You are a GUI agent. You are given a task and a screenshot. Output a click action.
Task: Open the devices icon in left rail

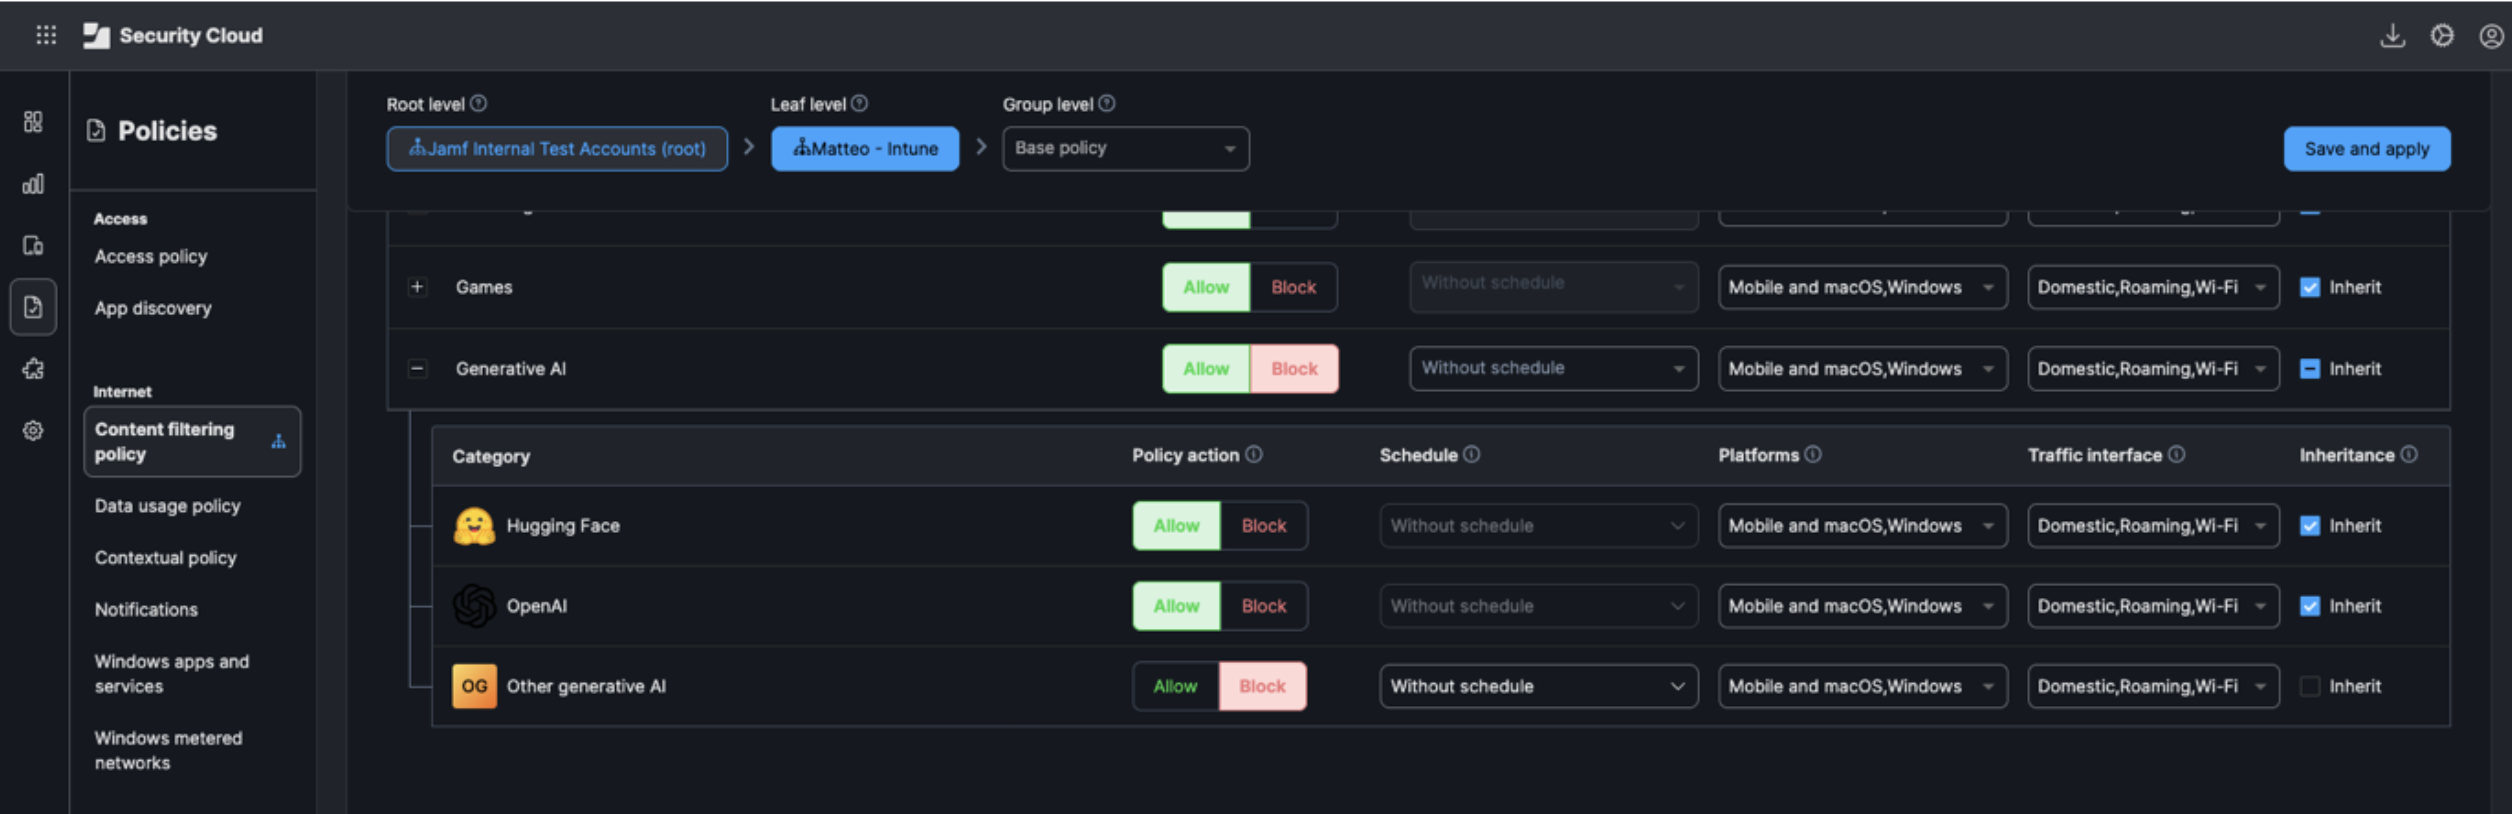[x=33, y=246]
